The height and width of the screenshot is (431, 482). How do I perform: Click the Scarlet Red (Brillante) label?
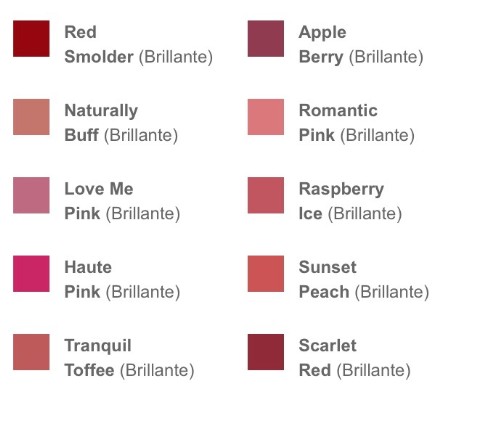(355, 358)
